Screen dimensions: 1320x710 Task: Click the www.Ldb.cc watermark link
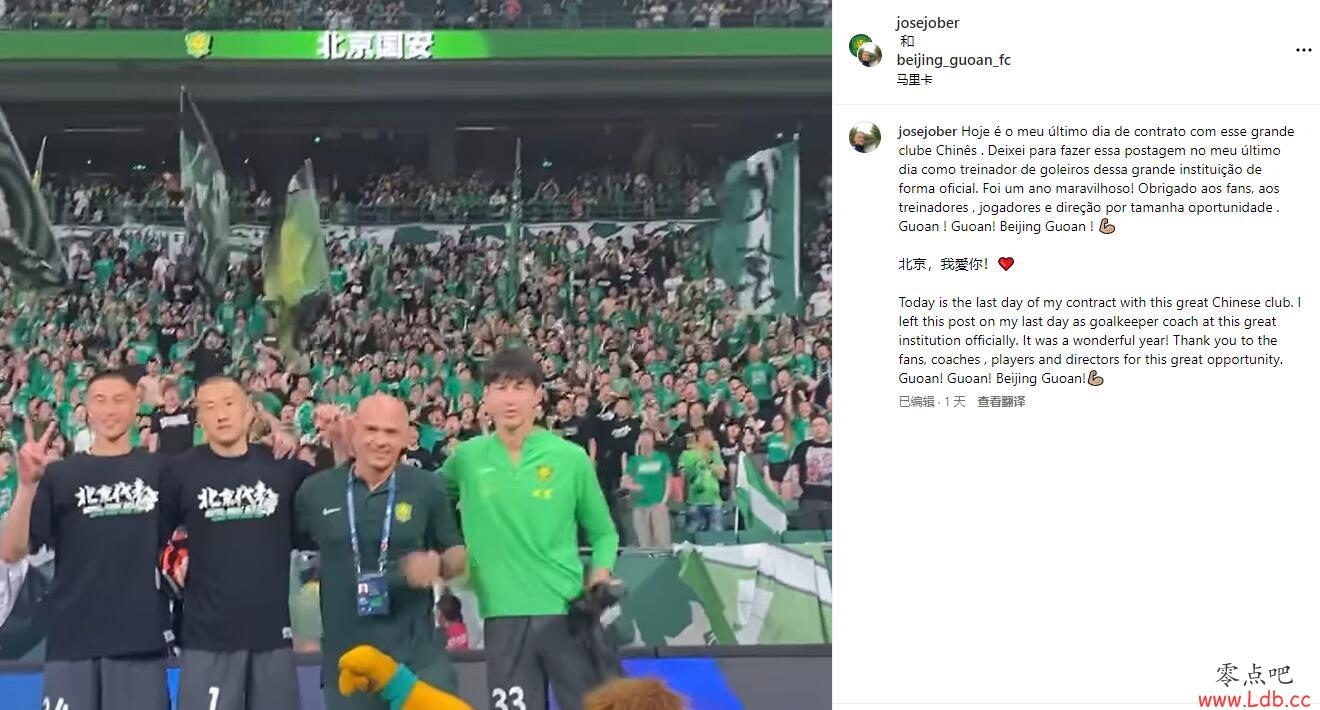(1253, 700)
